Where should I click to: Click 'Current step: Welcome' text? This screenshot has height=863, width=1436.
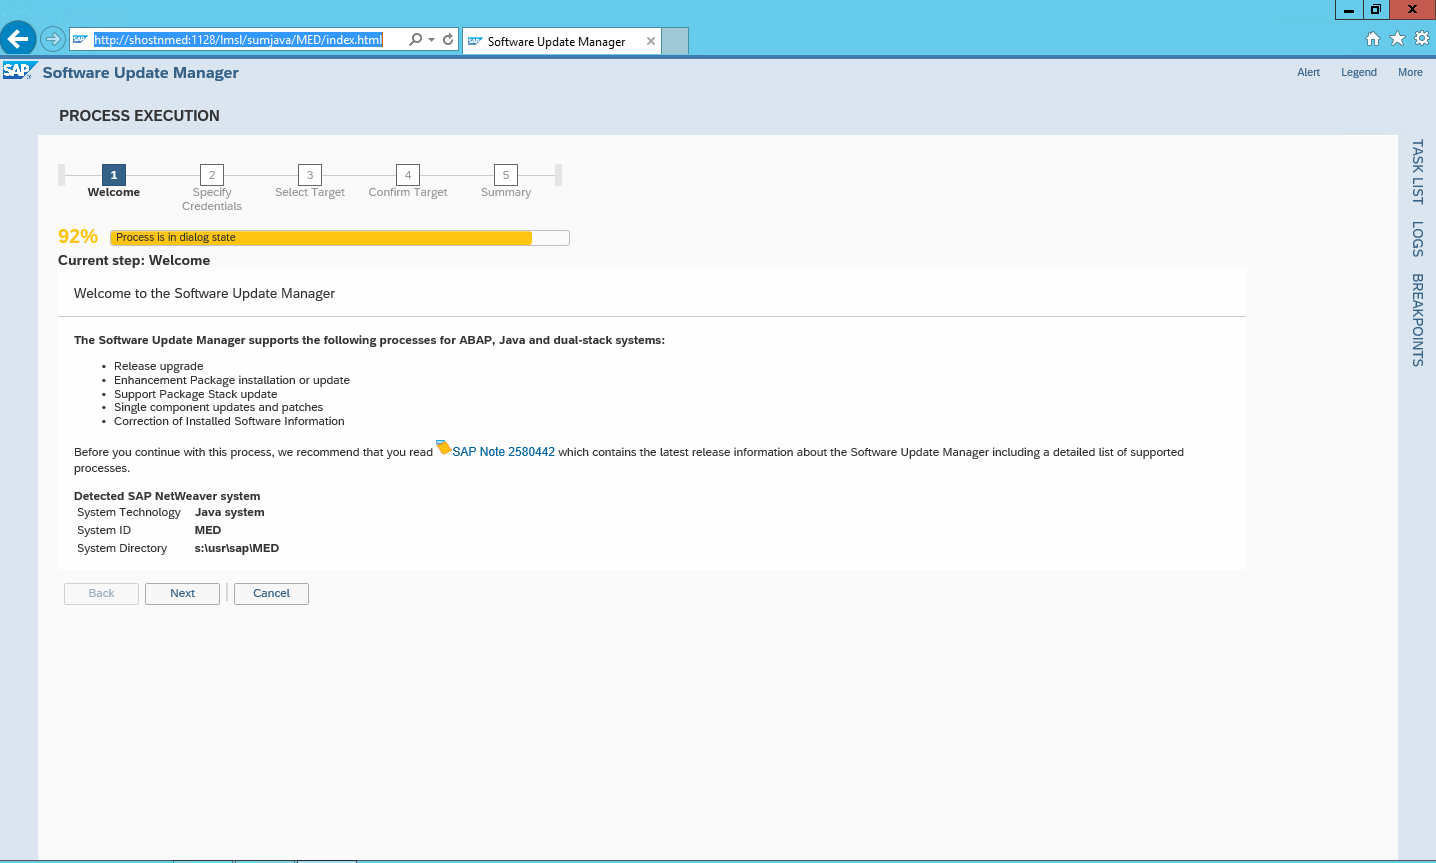[134, 260]
